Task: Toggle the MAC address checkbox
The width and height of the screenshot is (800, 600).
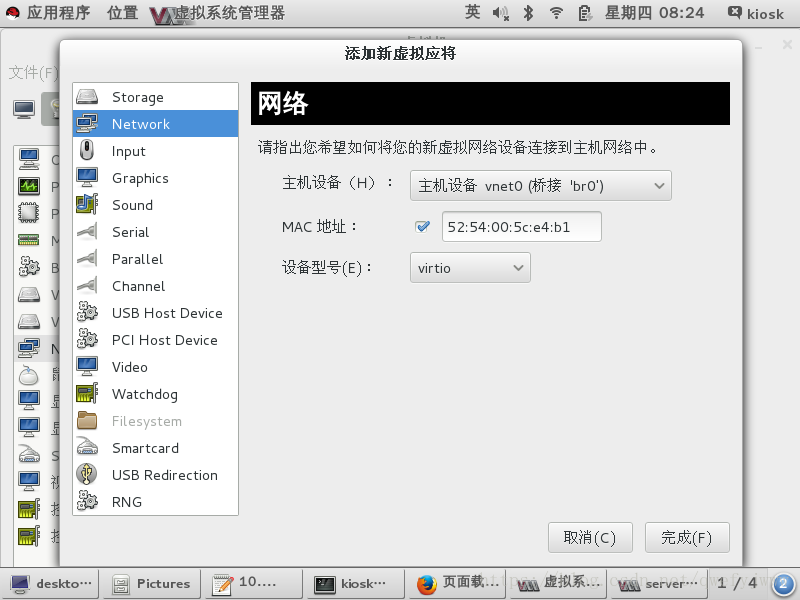Action: coord(422,227)
